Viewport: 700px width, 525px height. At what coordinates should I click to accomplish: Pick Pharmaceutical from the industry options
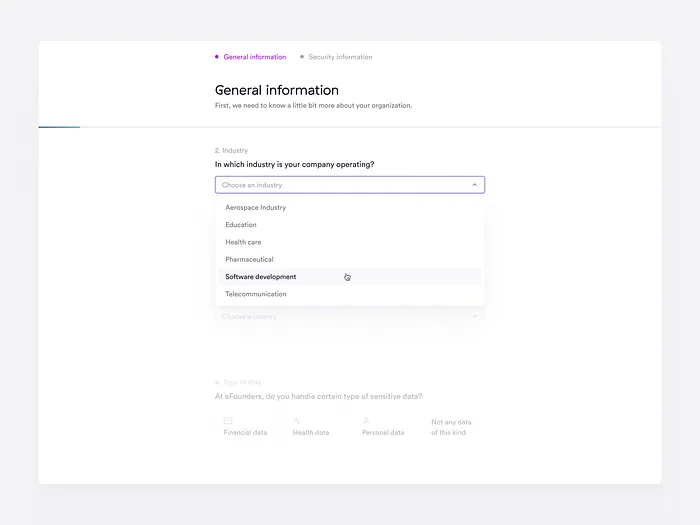[x=249, y=260]
